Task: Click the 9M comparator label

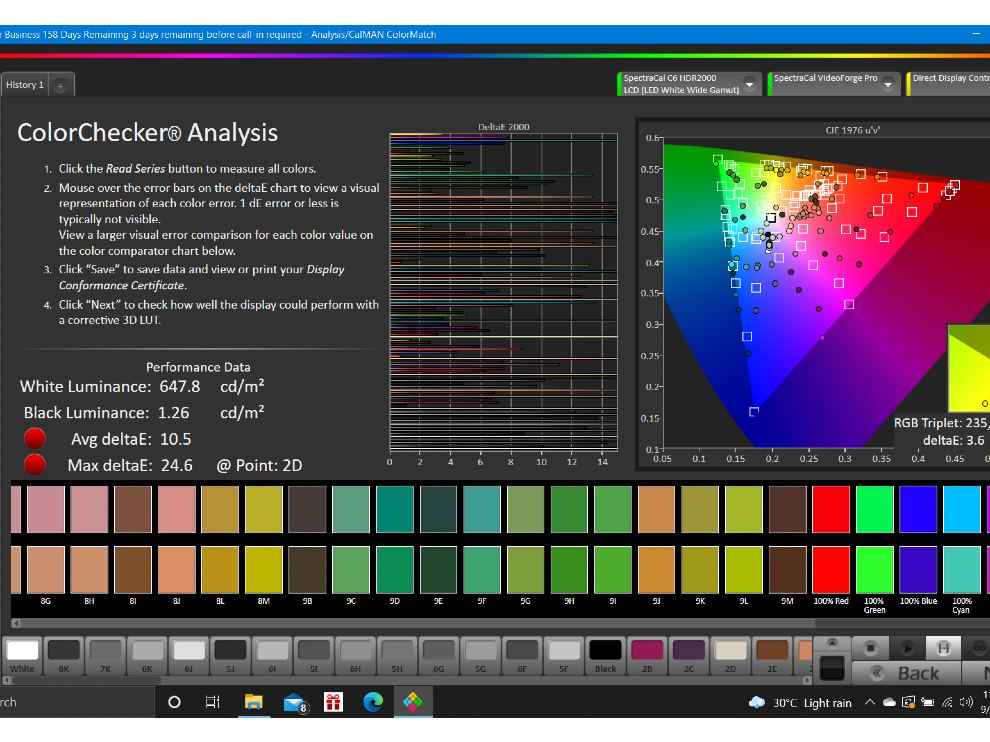Action: coord(787,601)
